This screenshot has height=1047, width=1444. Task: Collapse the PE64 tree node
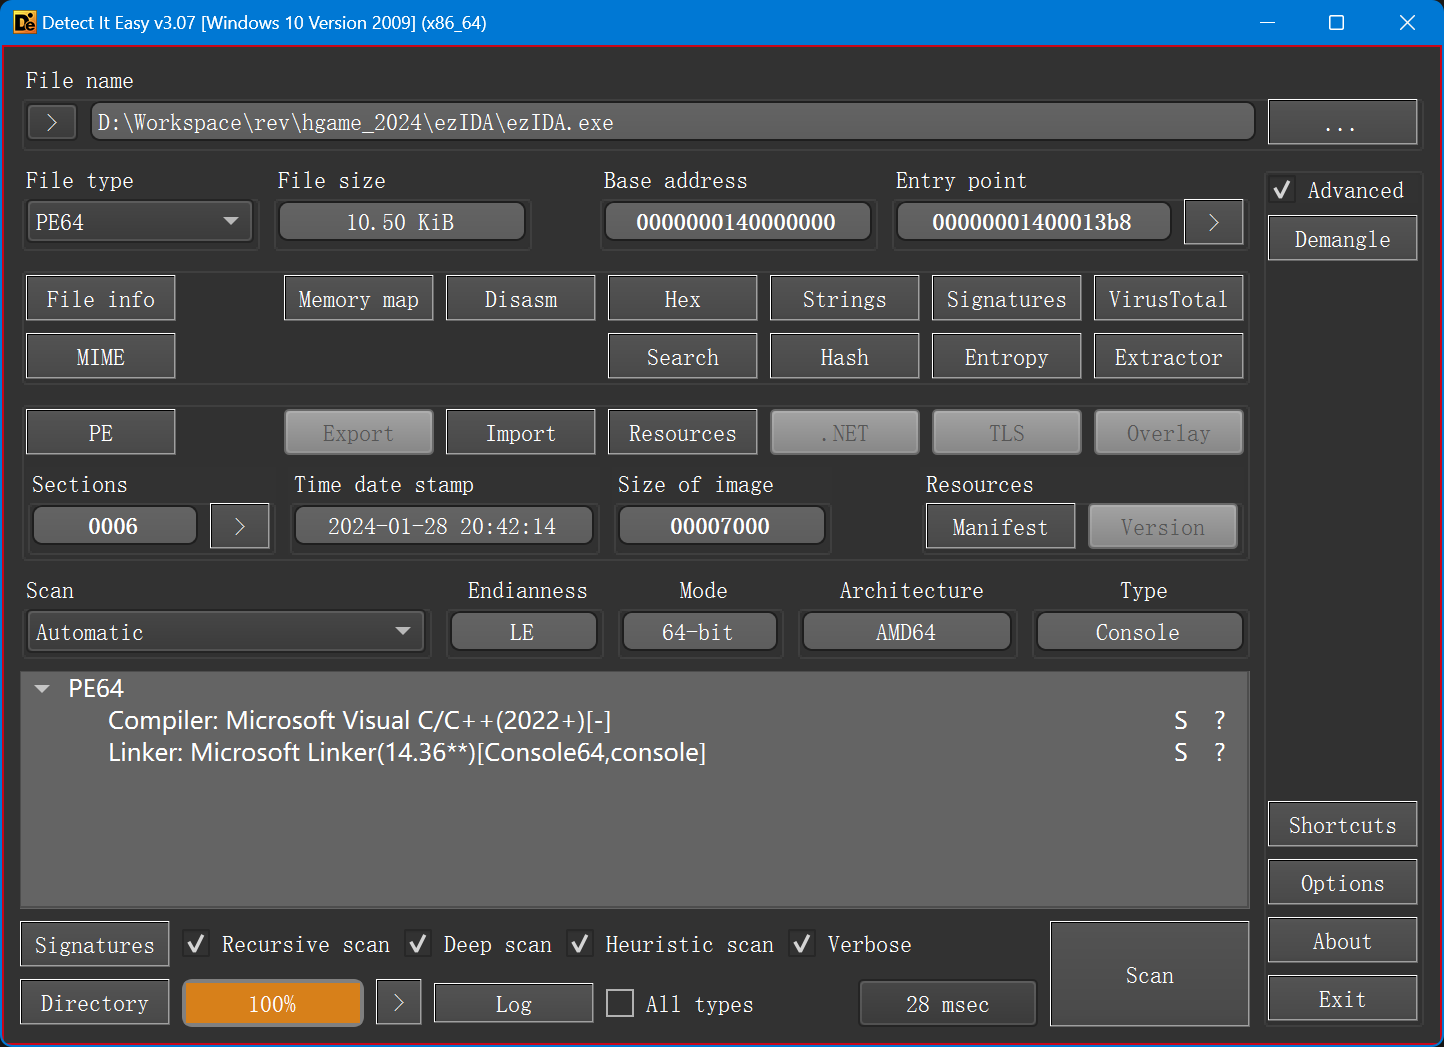click(42, 689)
